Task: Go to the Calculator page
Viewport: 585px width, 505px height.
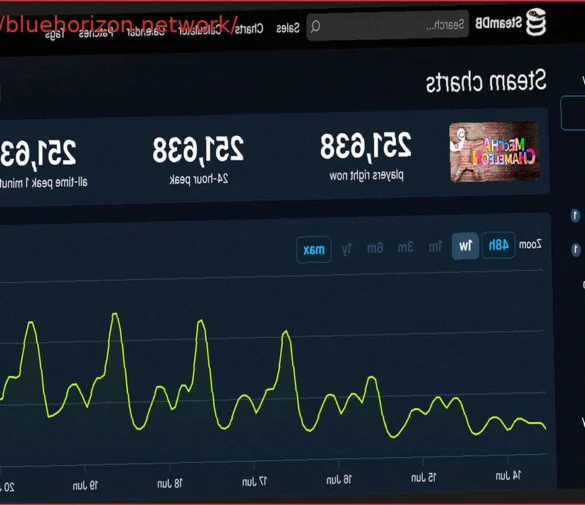Action: pyautogui.click(x=200, y=30)
